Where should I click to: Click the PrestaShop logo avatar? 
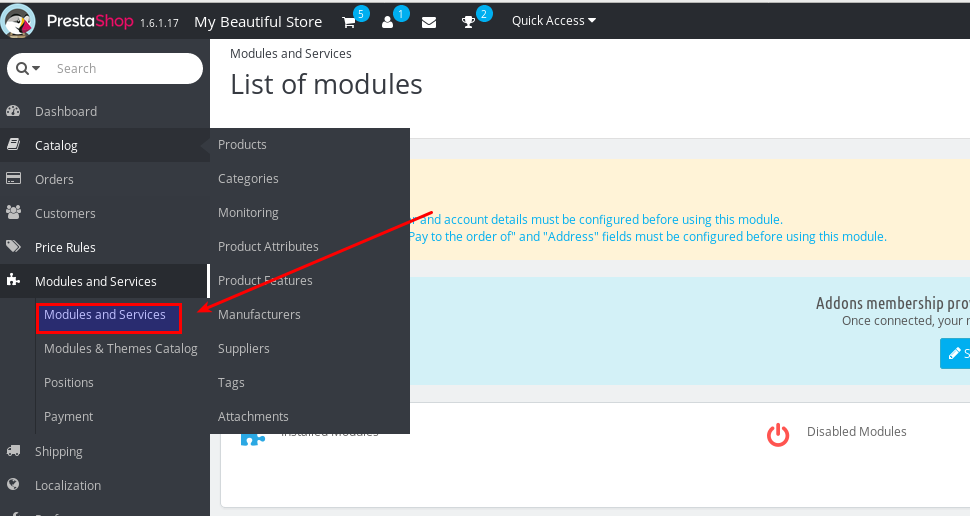[x=18, y=20]
